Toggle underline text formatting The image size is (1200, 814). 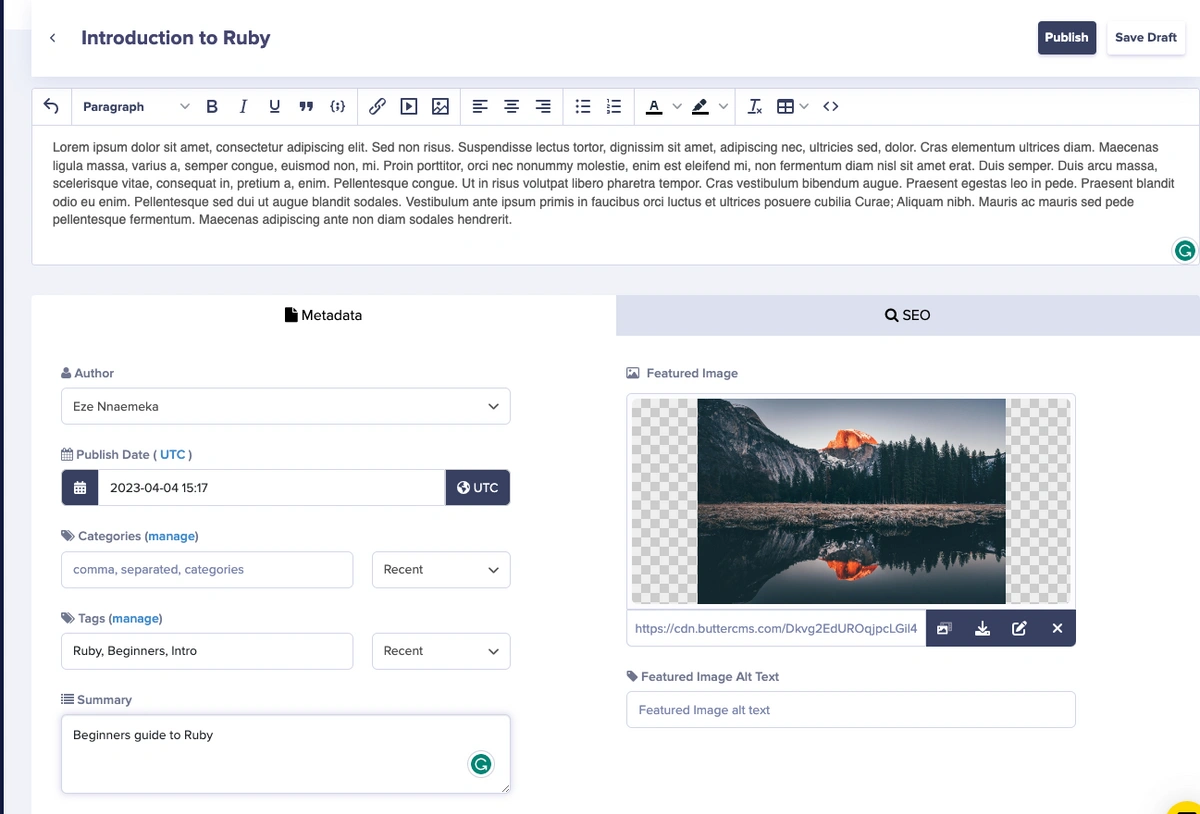[x=274, y=106]
